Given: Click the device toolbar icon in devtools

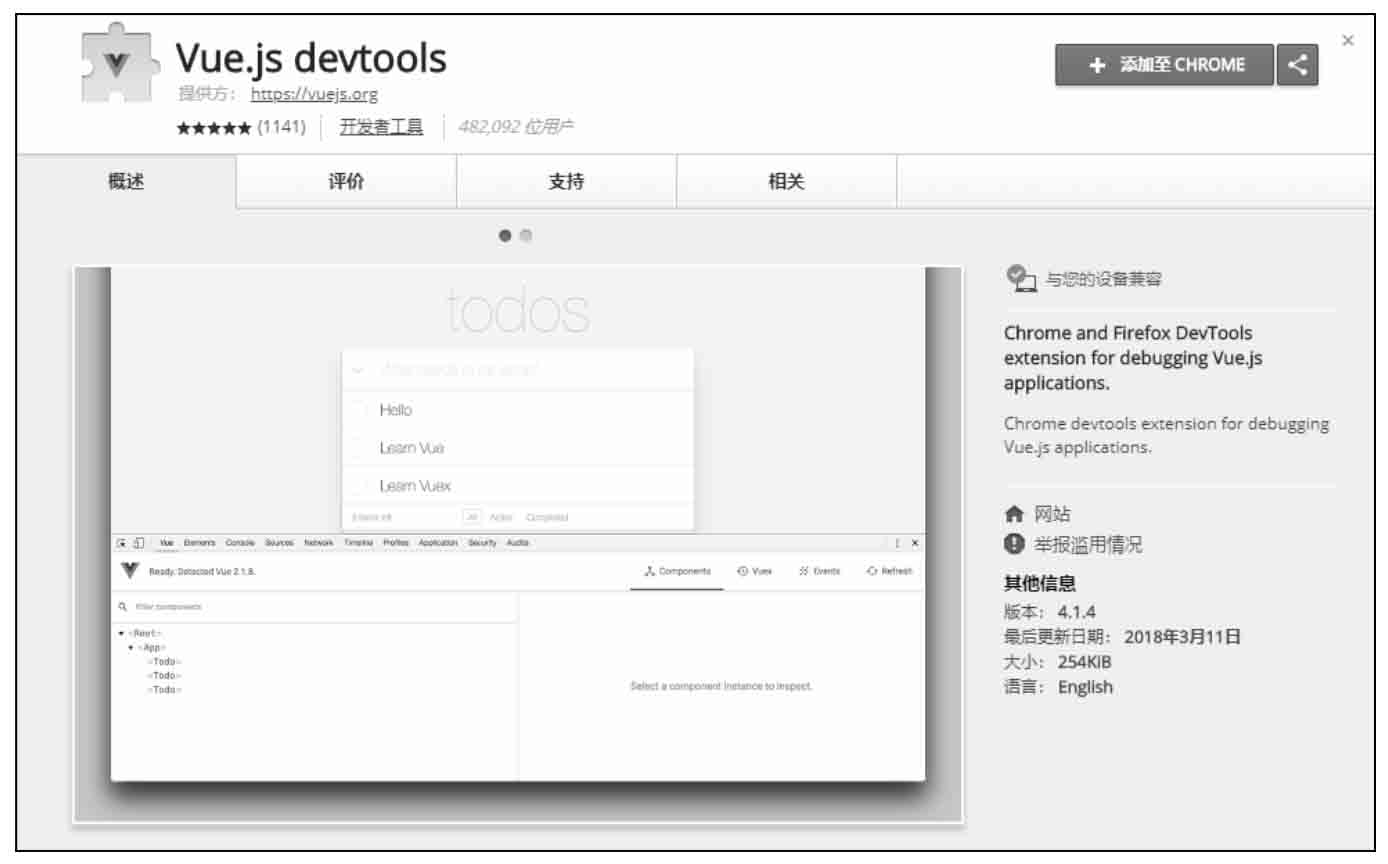Looking at the screenshot, I should pos(138,543).
